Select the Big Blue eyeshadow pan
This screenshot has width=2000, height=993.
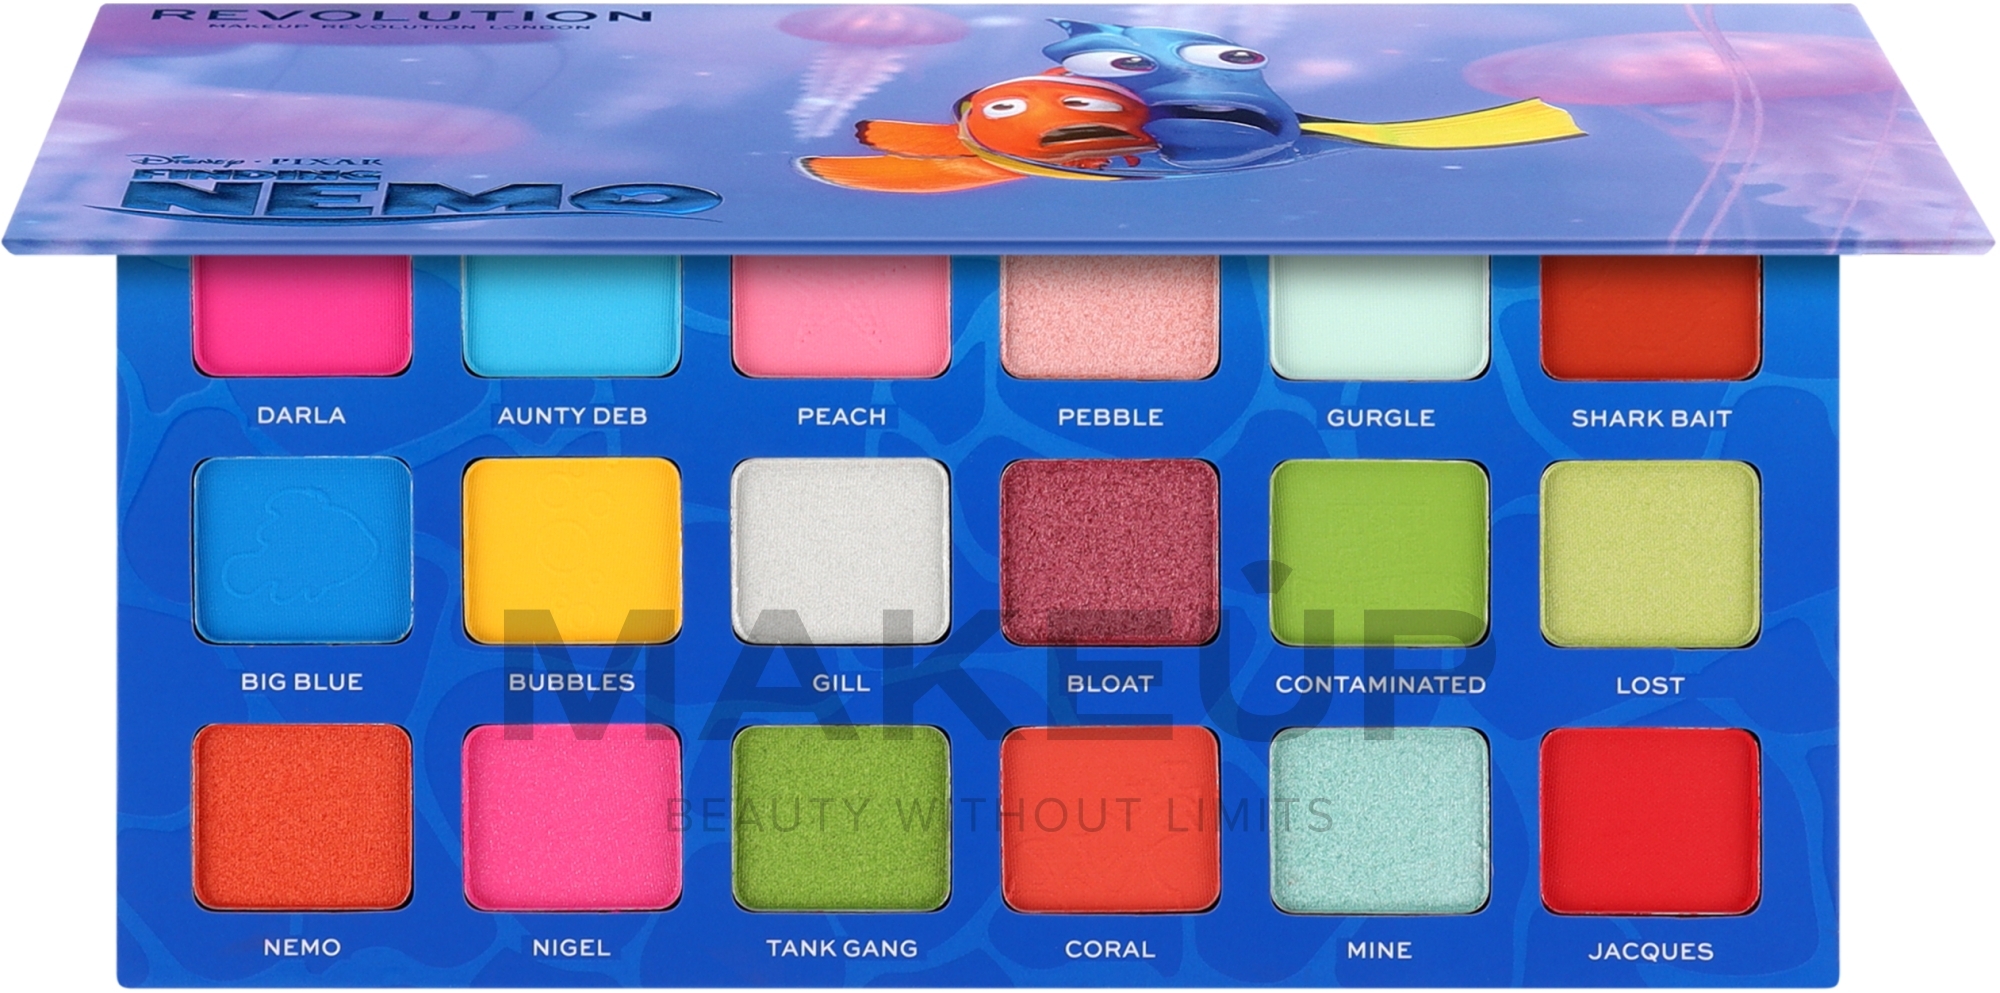302,549
